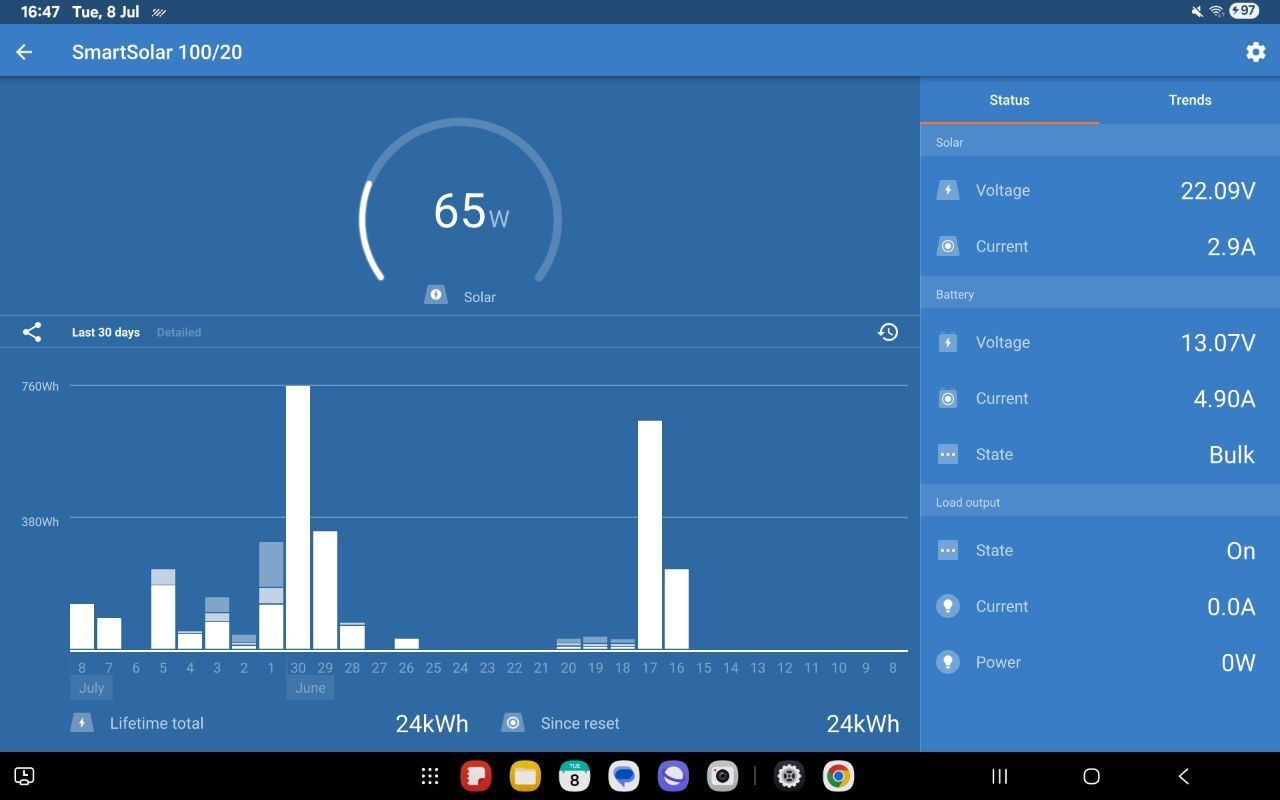The width and height of the screenshot is (1280, 800).
Task: Open the Samsung Internet browser
Action: 673,776
